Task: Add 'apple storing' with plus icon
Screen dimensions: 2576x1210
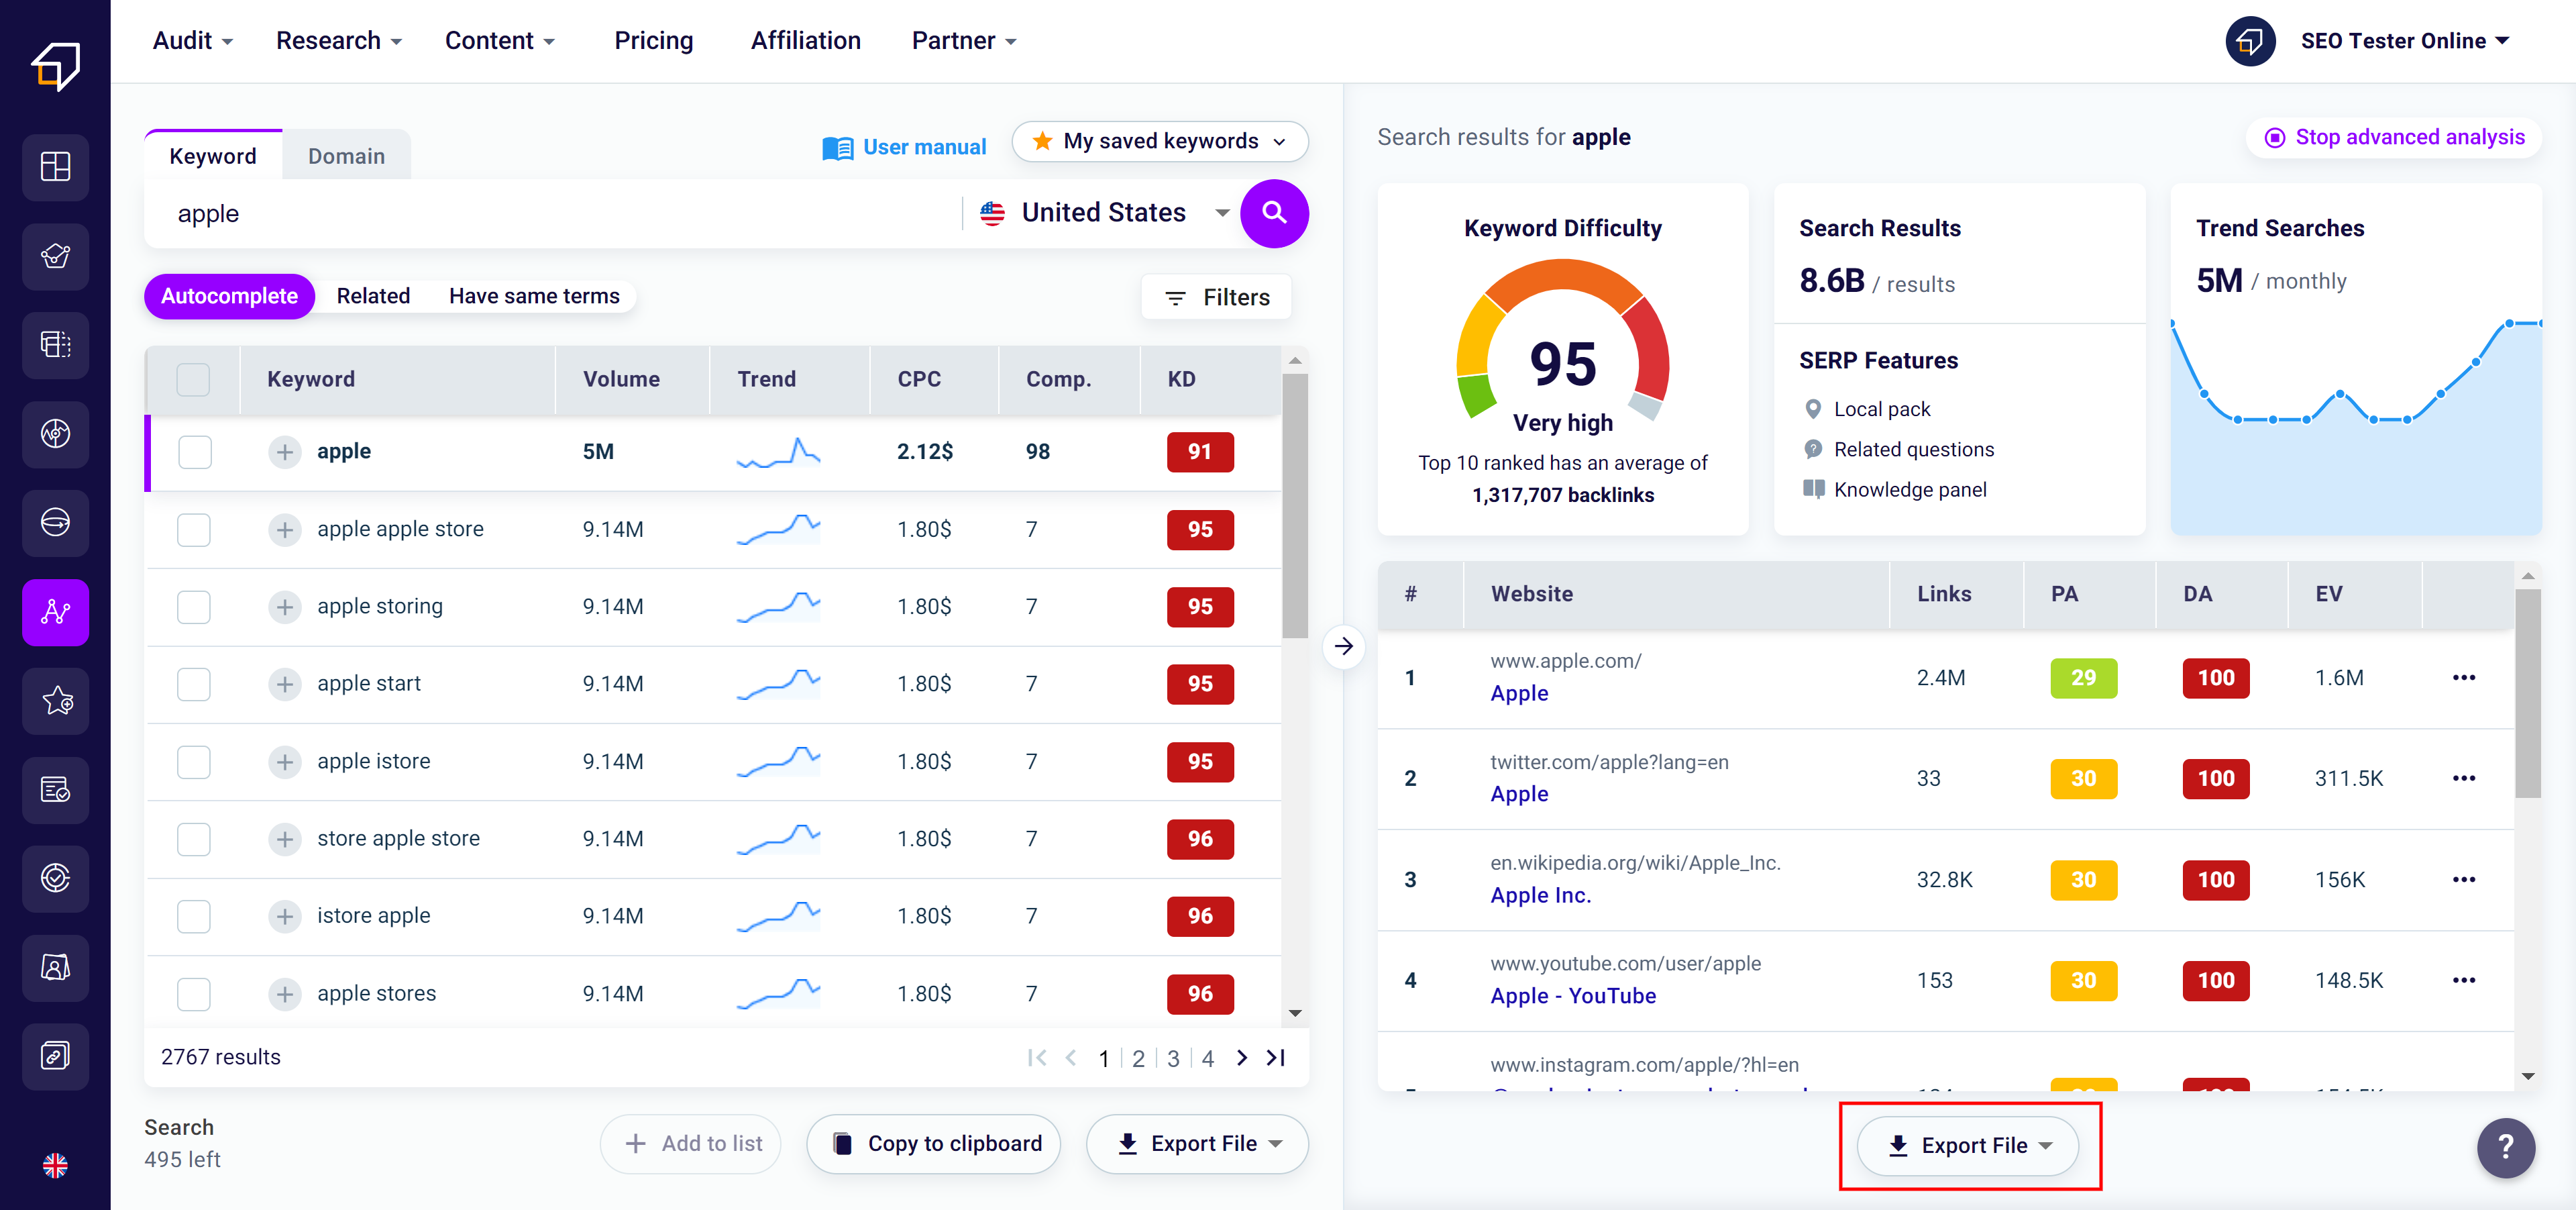Action: tap(285, 607)
